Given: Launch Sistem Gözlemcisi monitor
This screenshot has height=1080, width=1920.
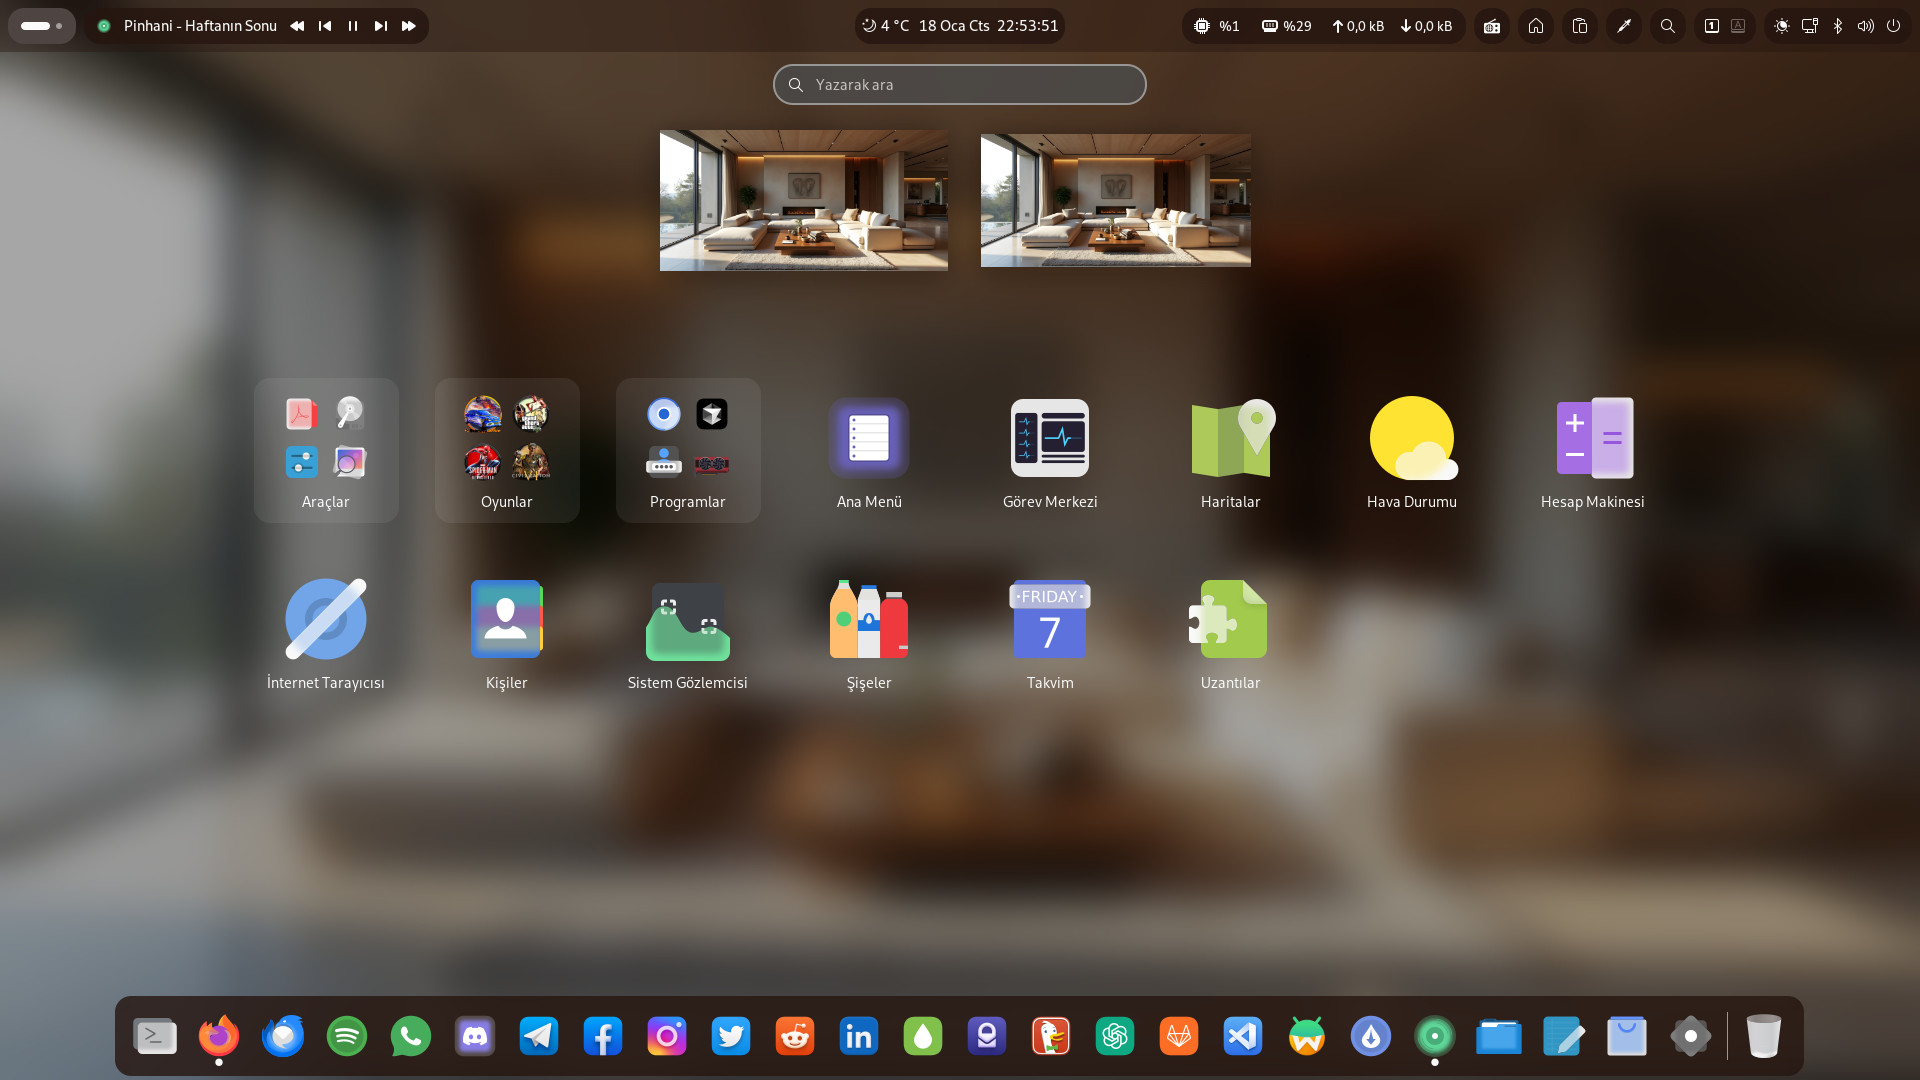Looking at the screenshot, I should tap(688, 633).
